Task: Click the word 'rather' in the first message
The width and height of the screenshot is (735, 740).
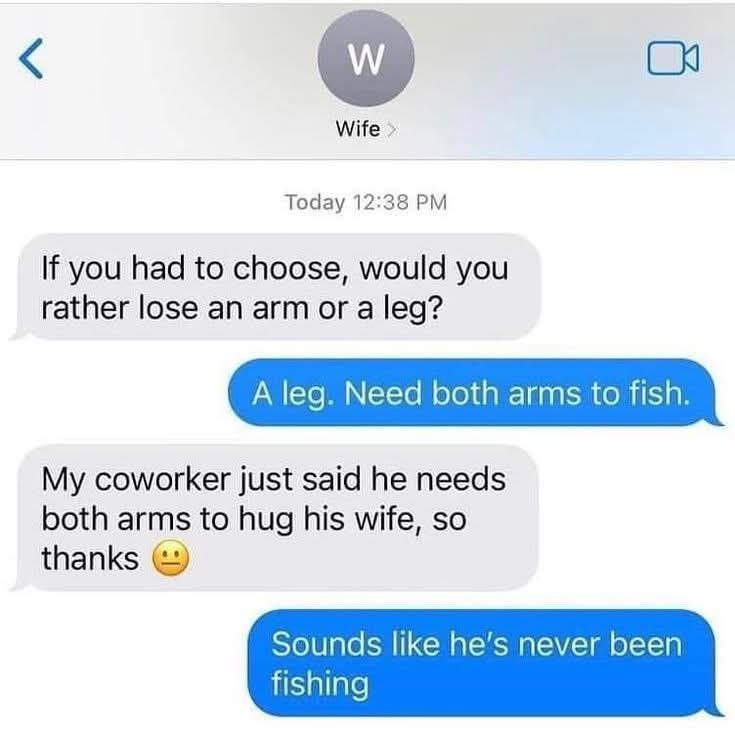Action: tap(84, 308)
